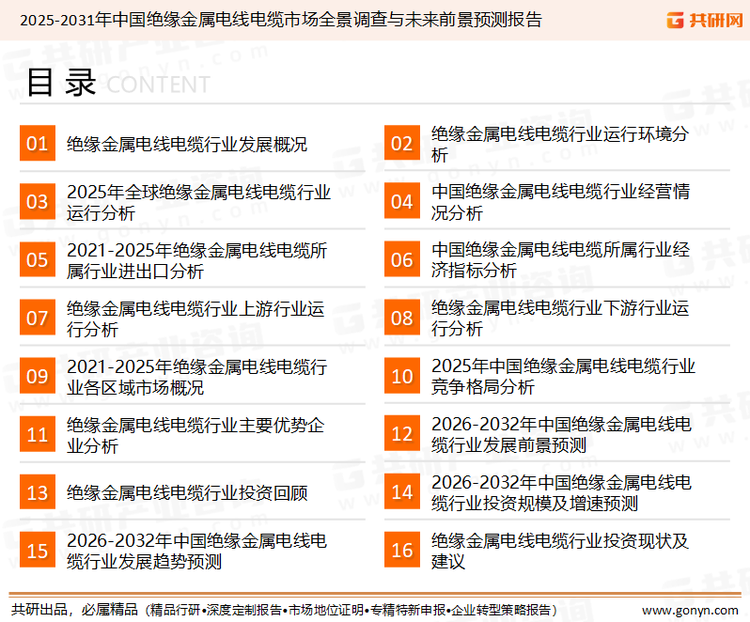Open chapter 2021-2025年所属行业进出口分析

197,260
